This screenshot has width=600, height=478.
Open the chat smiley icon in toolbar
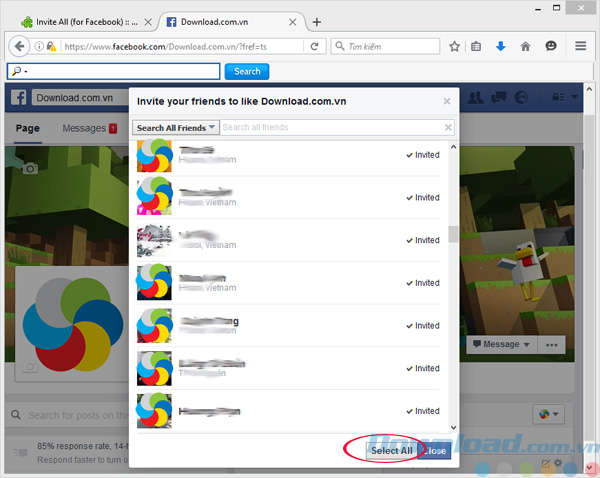point(551,46)
